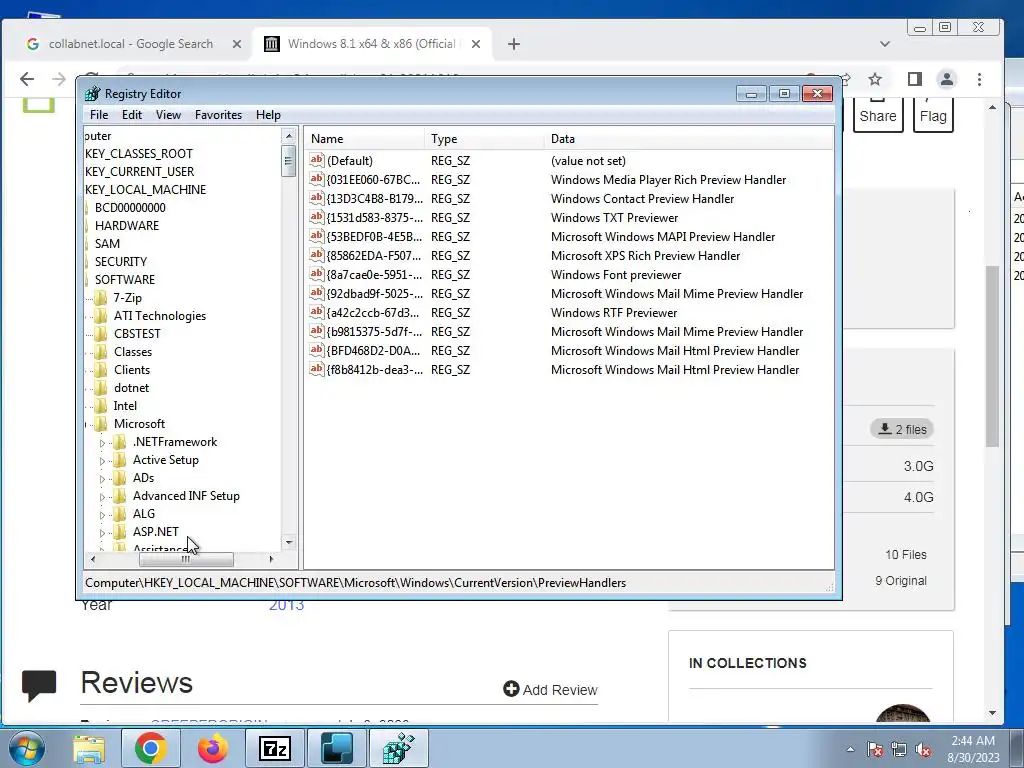
Task: Click the Flag button on the webpage
Action: (933, 115)
